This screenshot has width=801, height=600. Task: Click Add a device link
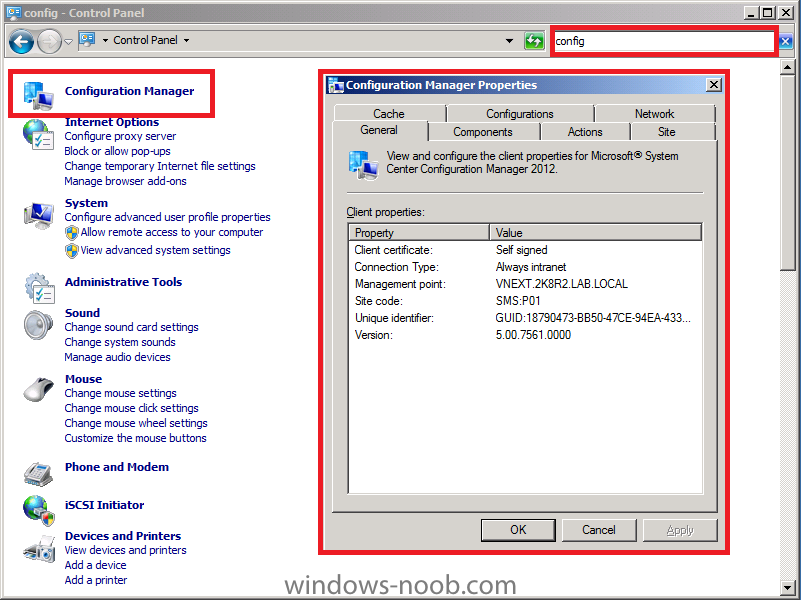tap(95, 565)
